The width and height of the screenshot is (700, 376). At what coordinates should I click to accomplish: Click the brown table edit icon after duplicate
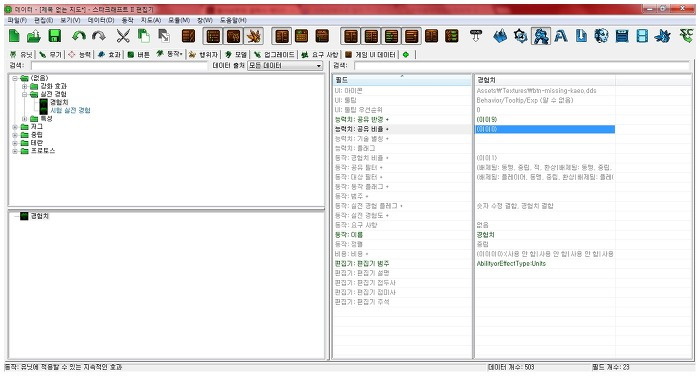point(188,36)
